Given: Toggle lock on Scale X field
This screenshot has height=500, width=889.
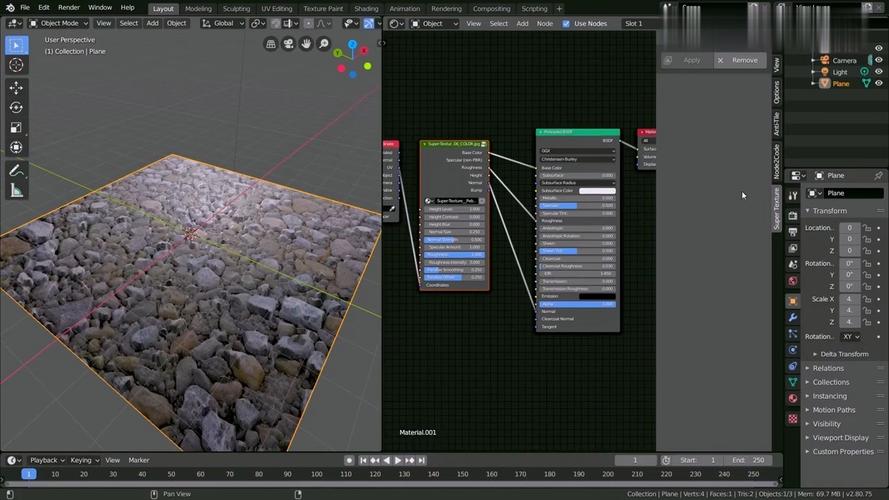Looking at the screenshot, I should coord(867,299).
